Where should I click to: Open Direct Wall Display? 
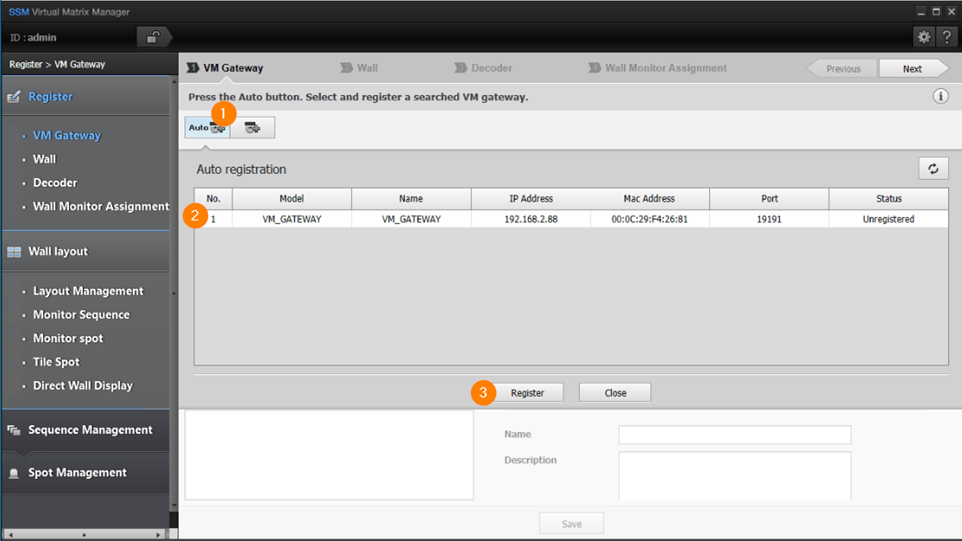tap(83, 386)
